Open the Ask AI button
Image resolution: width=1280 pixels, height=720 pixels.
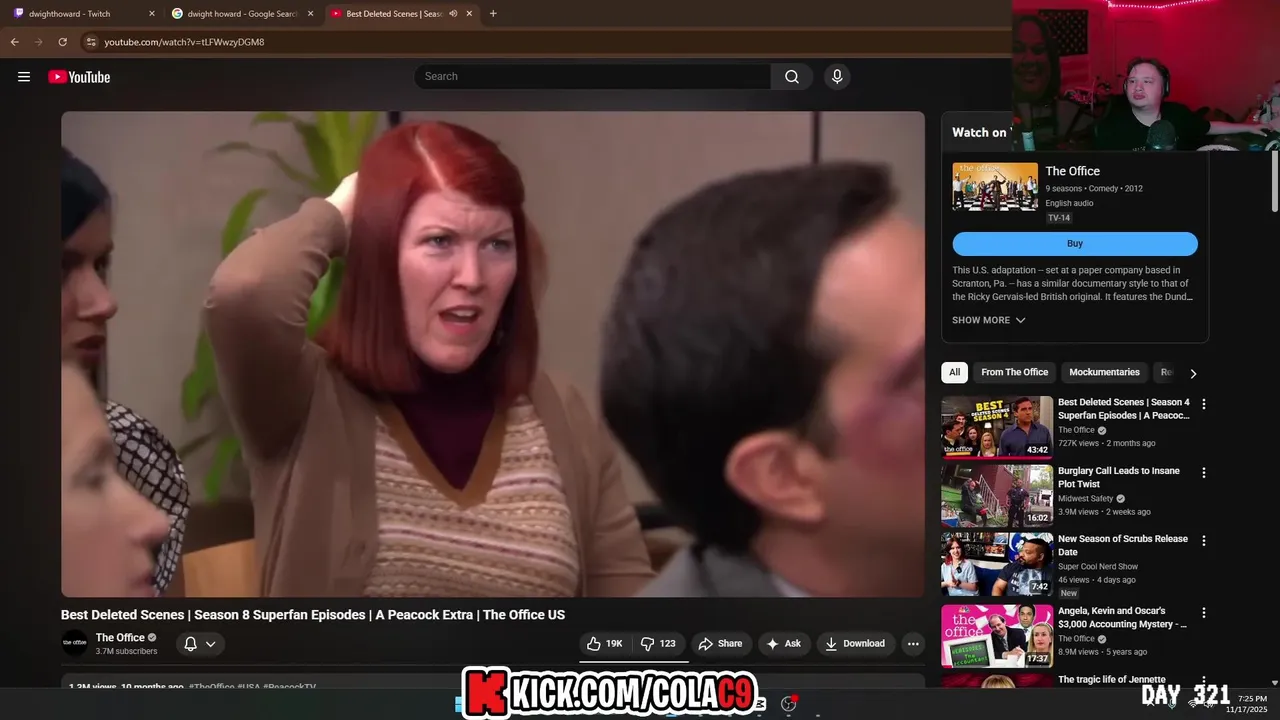click(x=784, y=644)
